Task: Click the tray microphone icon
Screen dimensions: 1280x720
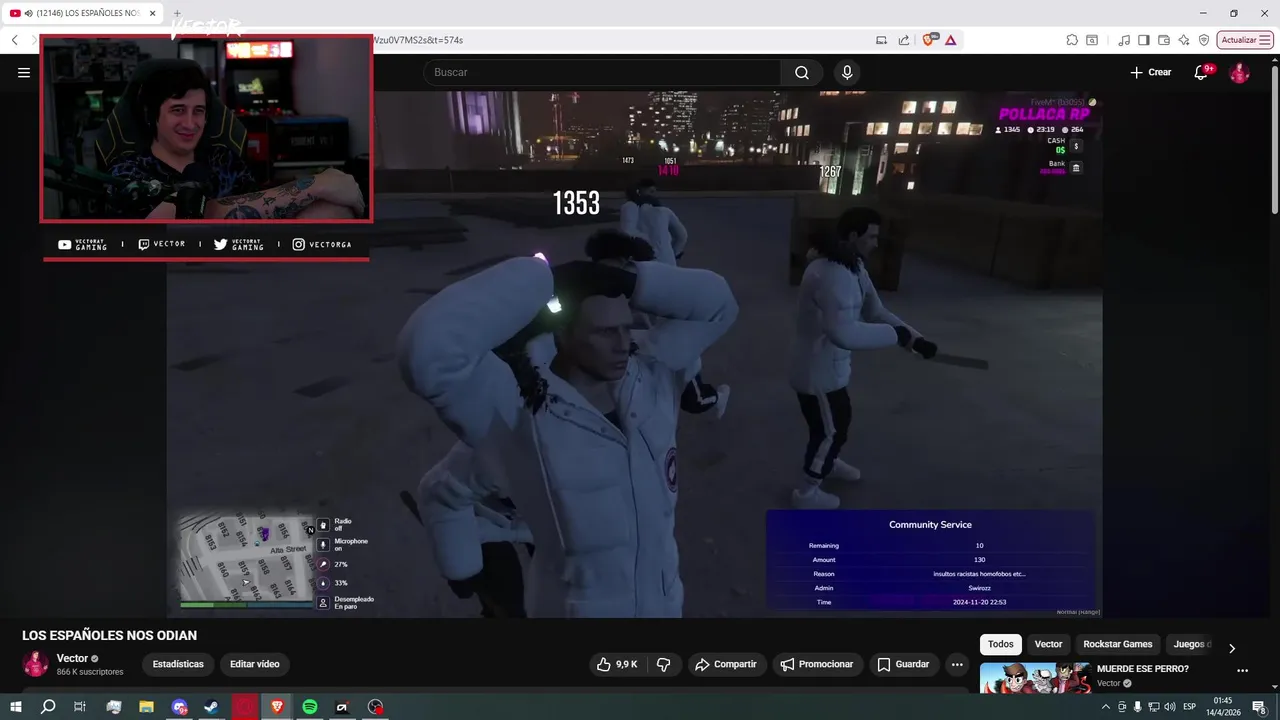Action: click(x=1138, y=707)
